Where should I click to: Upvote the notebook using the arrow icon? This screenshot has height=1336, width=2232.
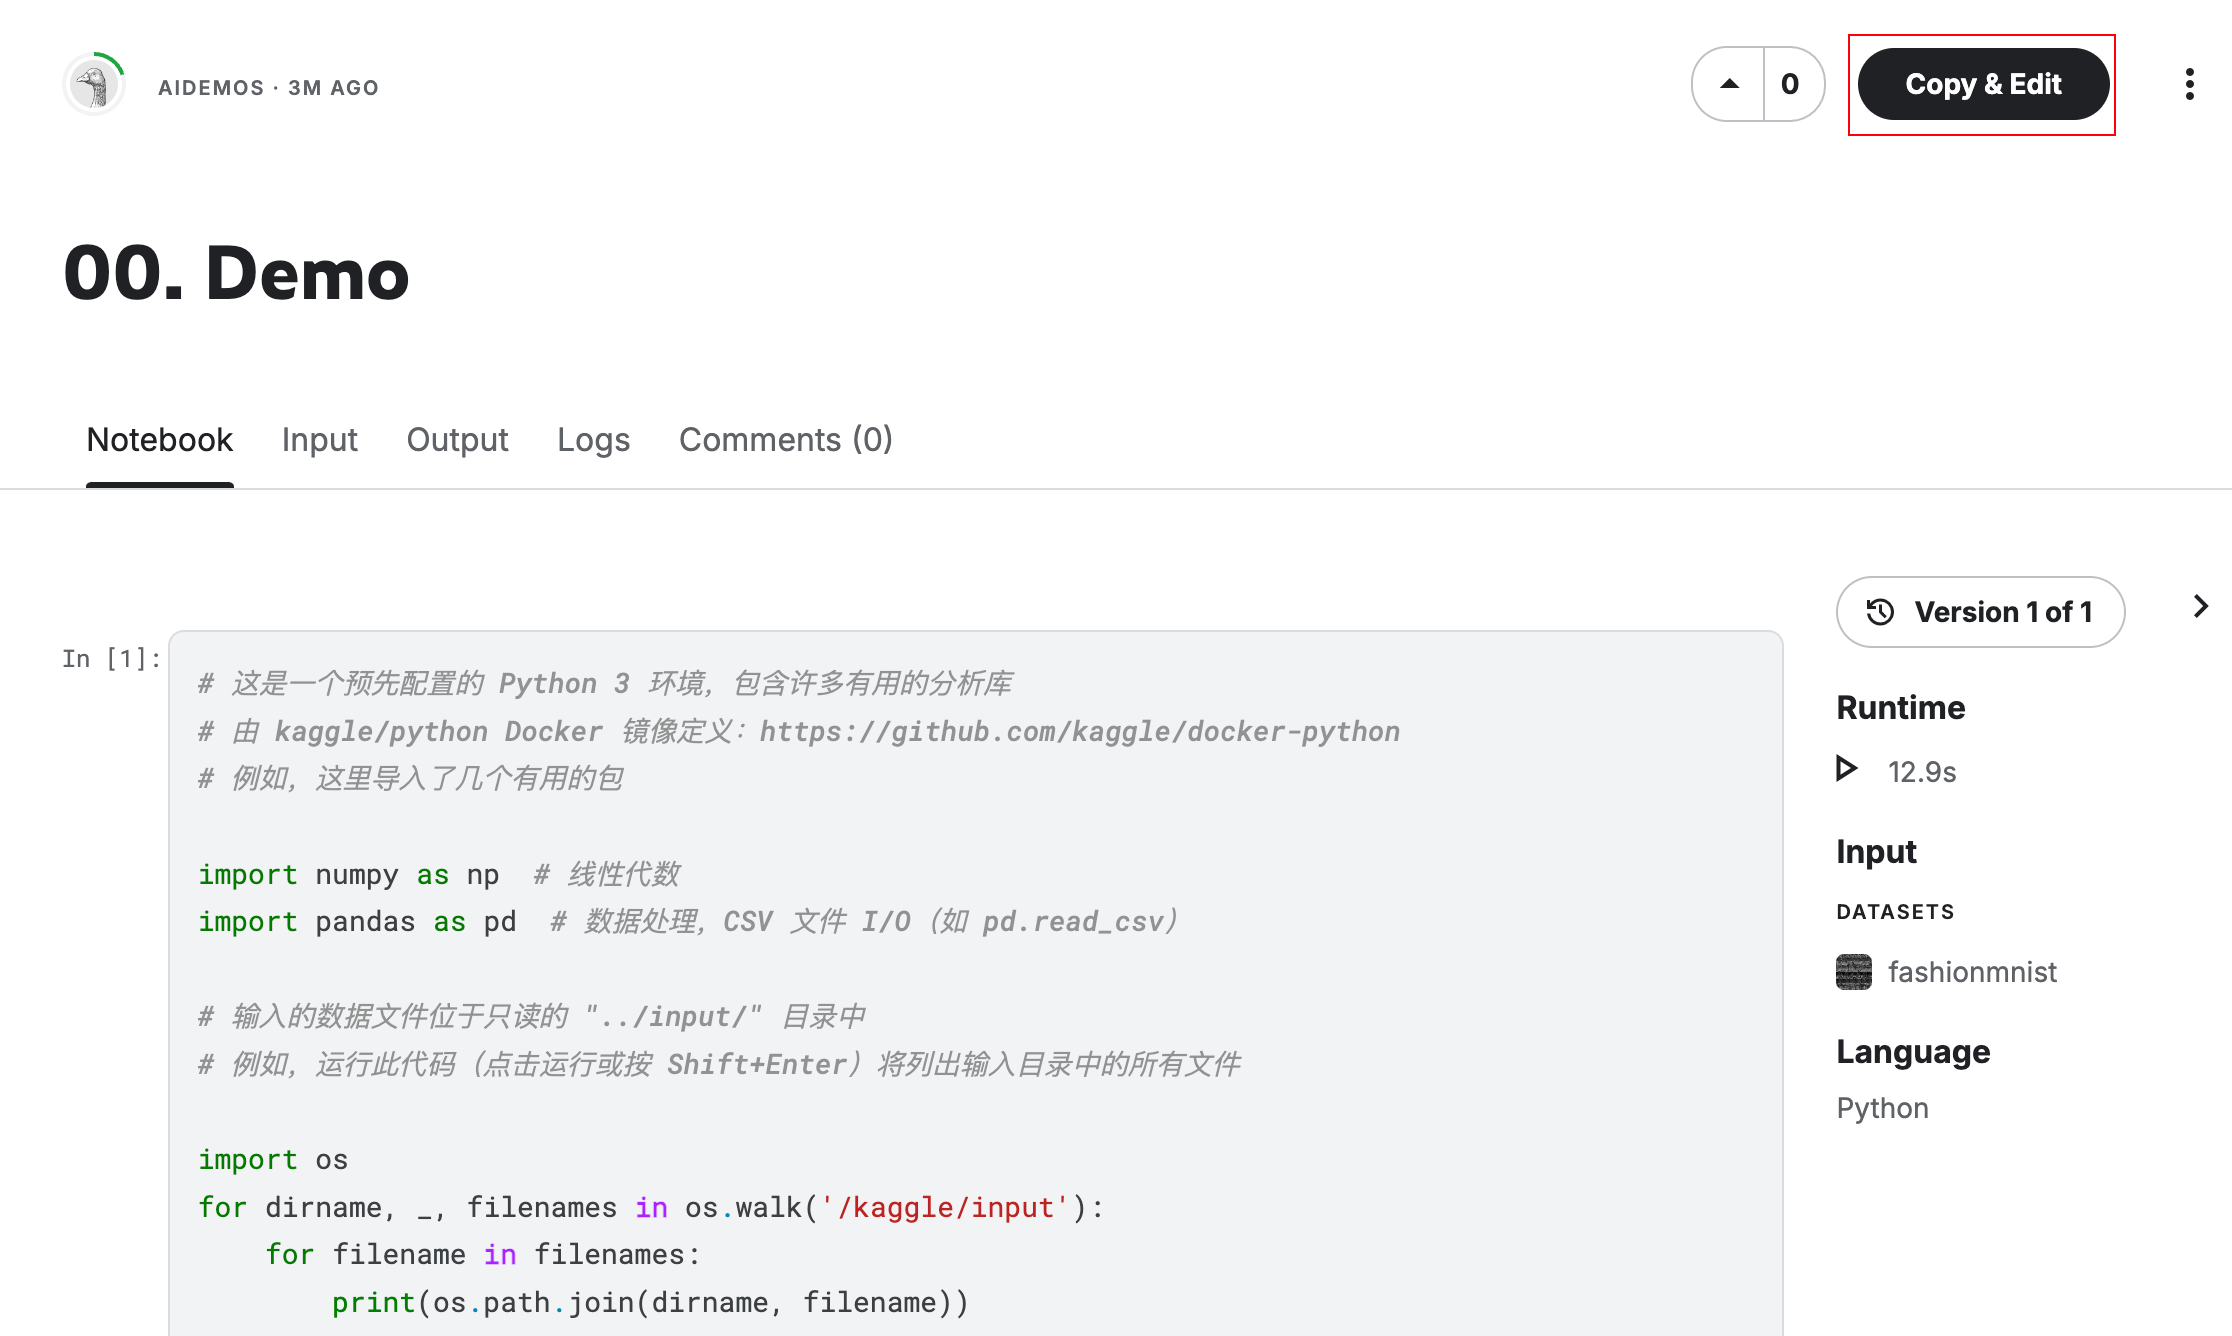click(x=1729, y=84)
